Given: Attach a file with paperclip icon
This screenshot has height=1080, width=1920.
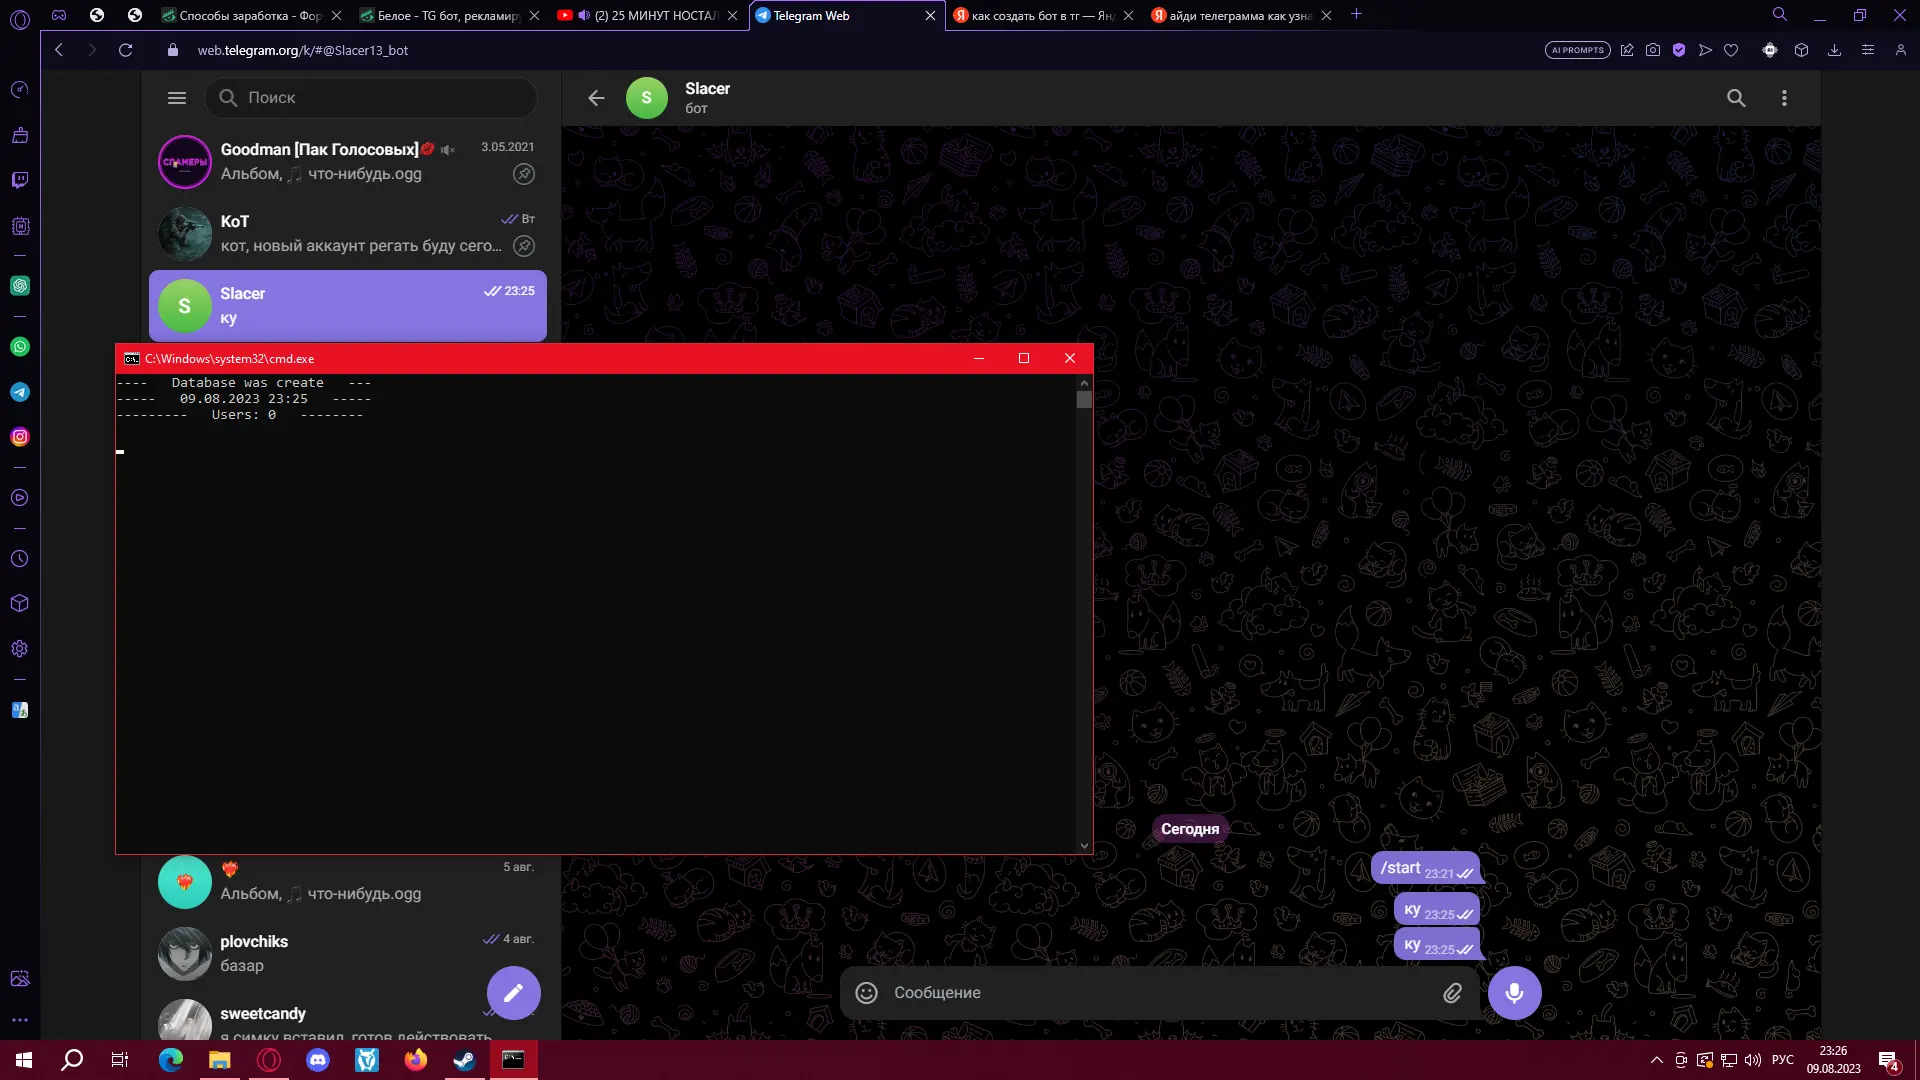Looking at the screenshot, I should point(1452,993).
